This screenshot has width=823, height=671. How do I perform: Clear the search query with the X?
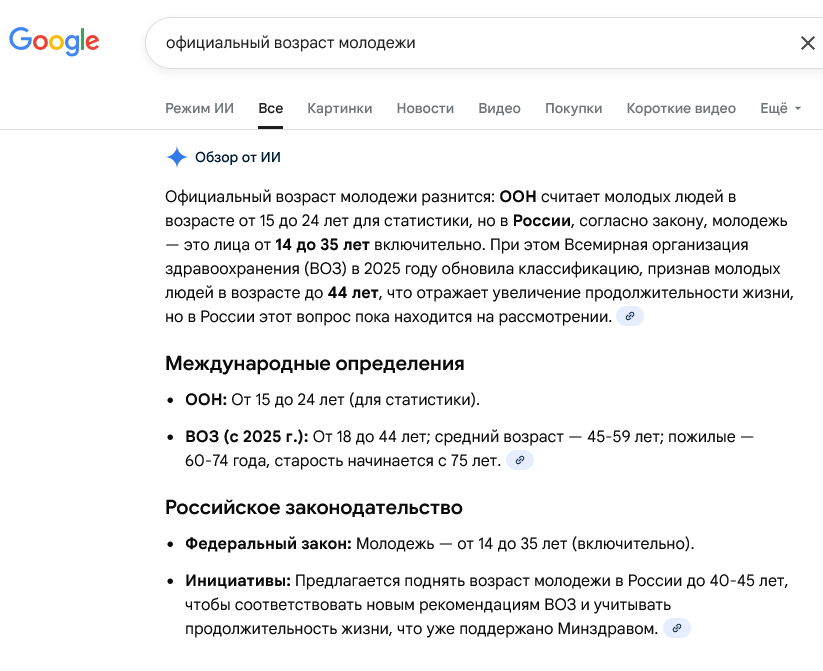click(x=807, y=43)
